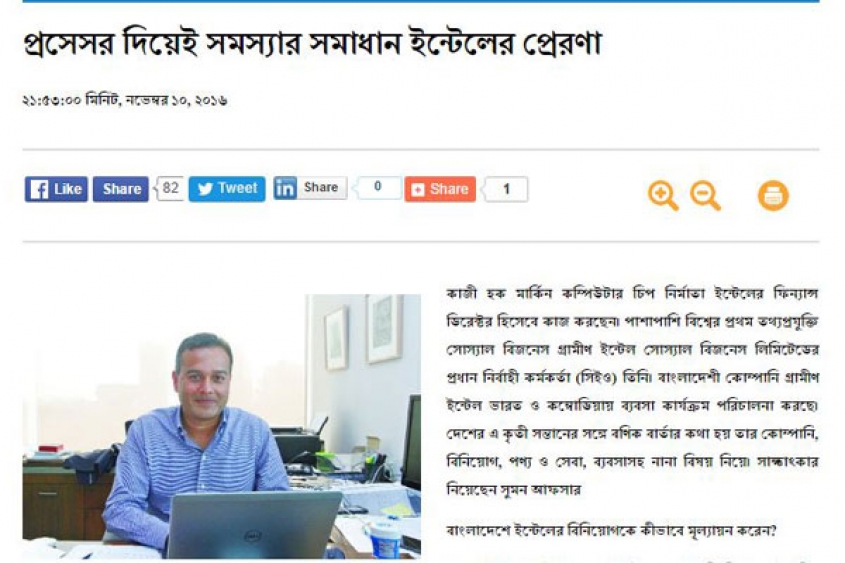The width and height of the screenshot is (845, 563).
Task: Increase text size with the zoom-in magnifier
Action: 663,196
